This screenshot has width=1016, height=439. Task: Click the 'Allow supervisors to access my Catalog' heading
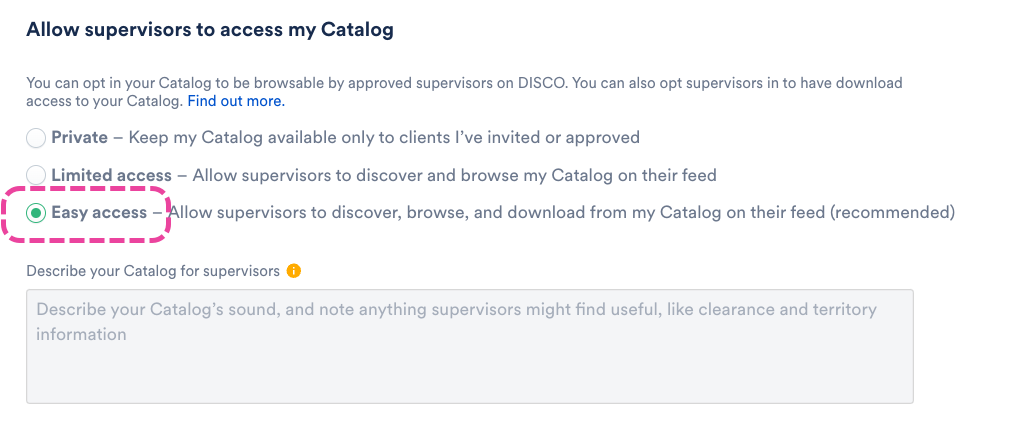209,30
